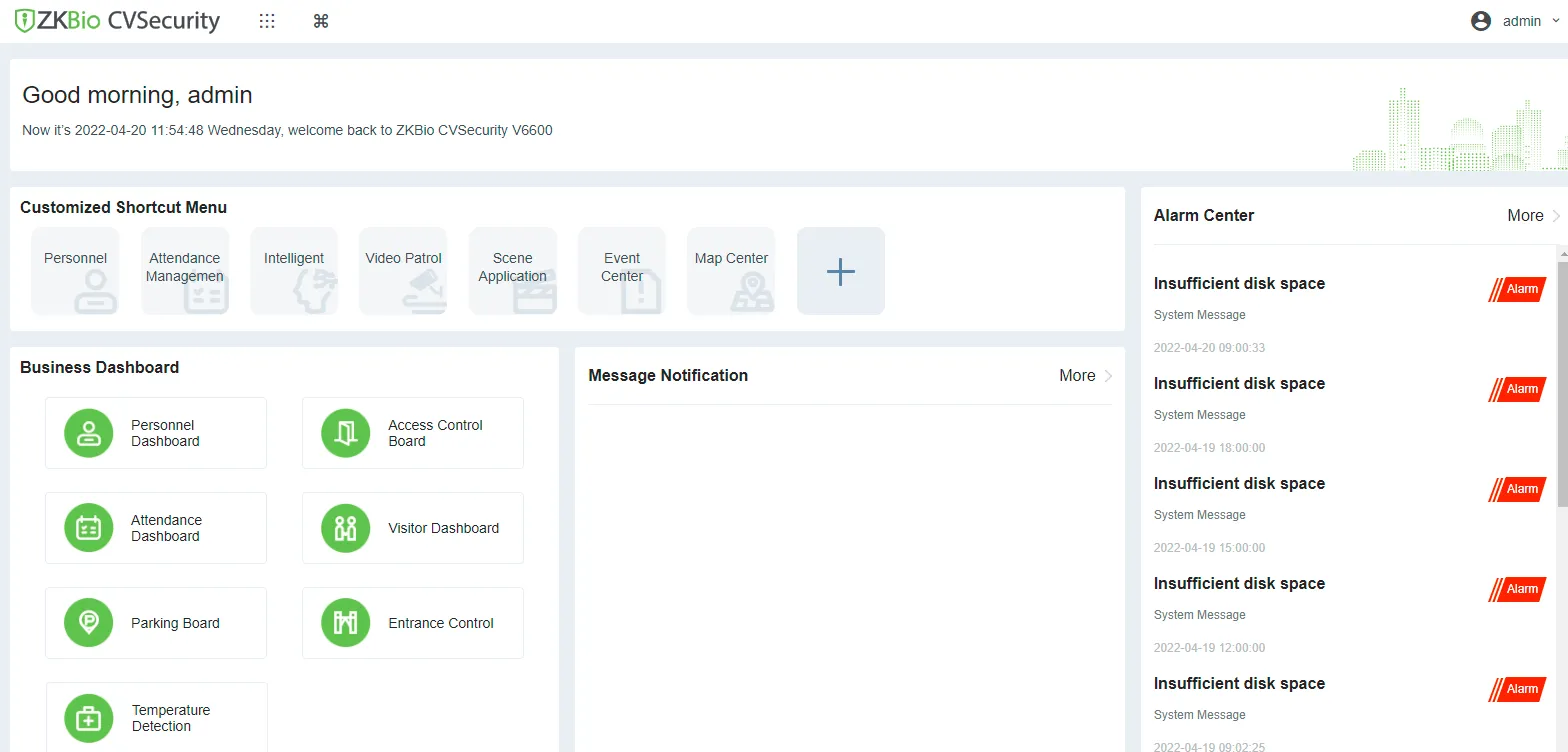1568x752 pixels.
Task: Click Alarm badge dated 2022-04-20 09:00:33
Action: 1517,289
